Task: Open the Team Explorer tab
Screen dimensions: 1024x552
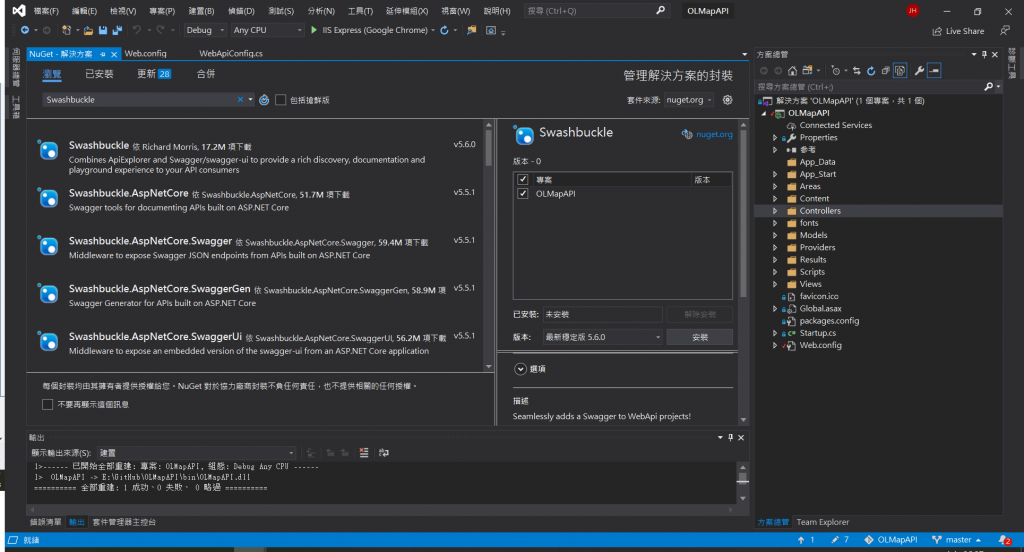Action: (x=822, y=522)
